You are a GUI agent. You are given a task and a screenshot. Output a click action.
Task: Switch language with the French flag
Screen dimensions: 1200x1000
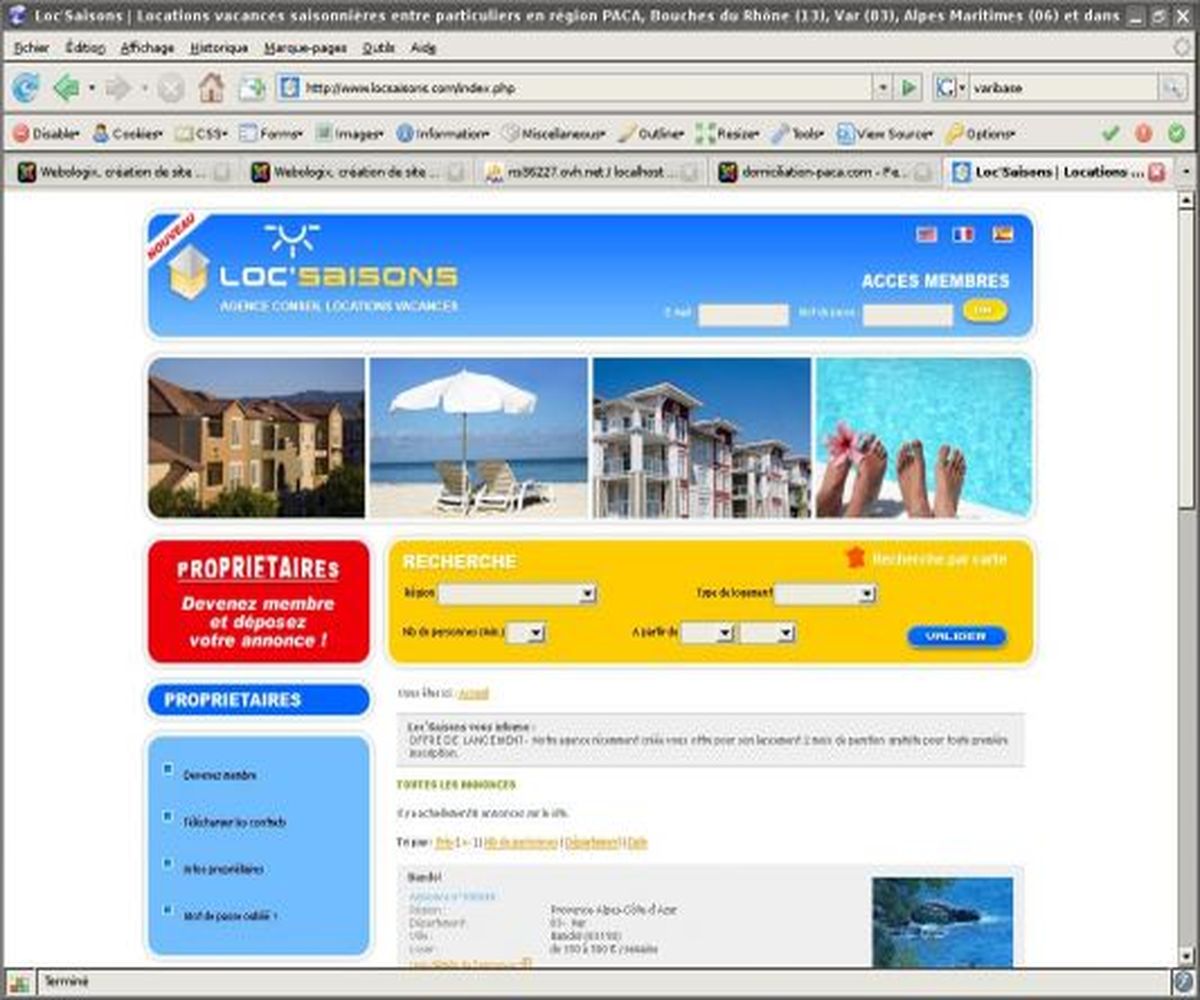(x=963, y=234)
